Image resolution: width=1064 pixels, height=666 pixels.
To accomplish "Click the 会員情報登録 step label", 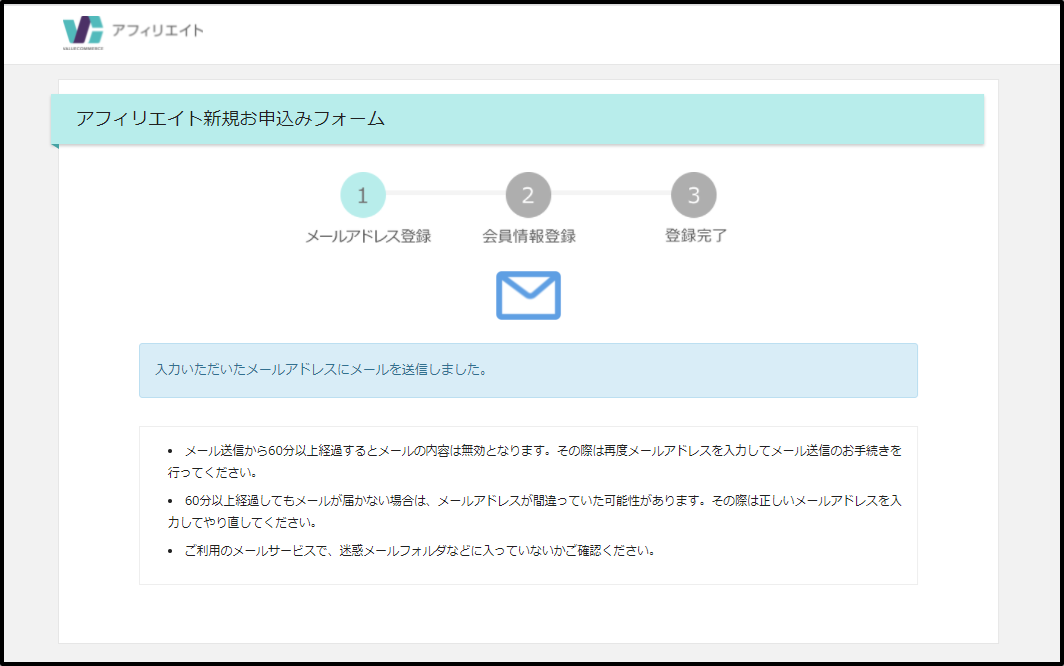I will click(528, 237).
